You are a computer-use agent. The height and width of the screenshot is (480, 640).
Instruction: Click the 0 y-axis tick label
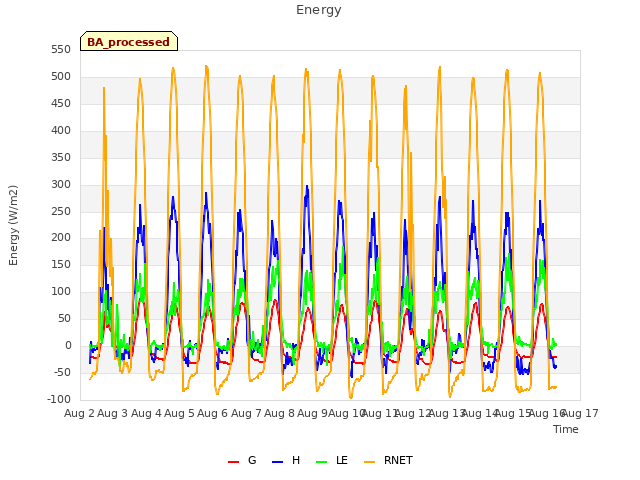point(68,345)
